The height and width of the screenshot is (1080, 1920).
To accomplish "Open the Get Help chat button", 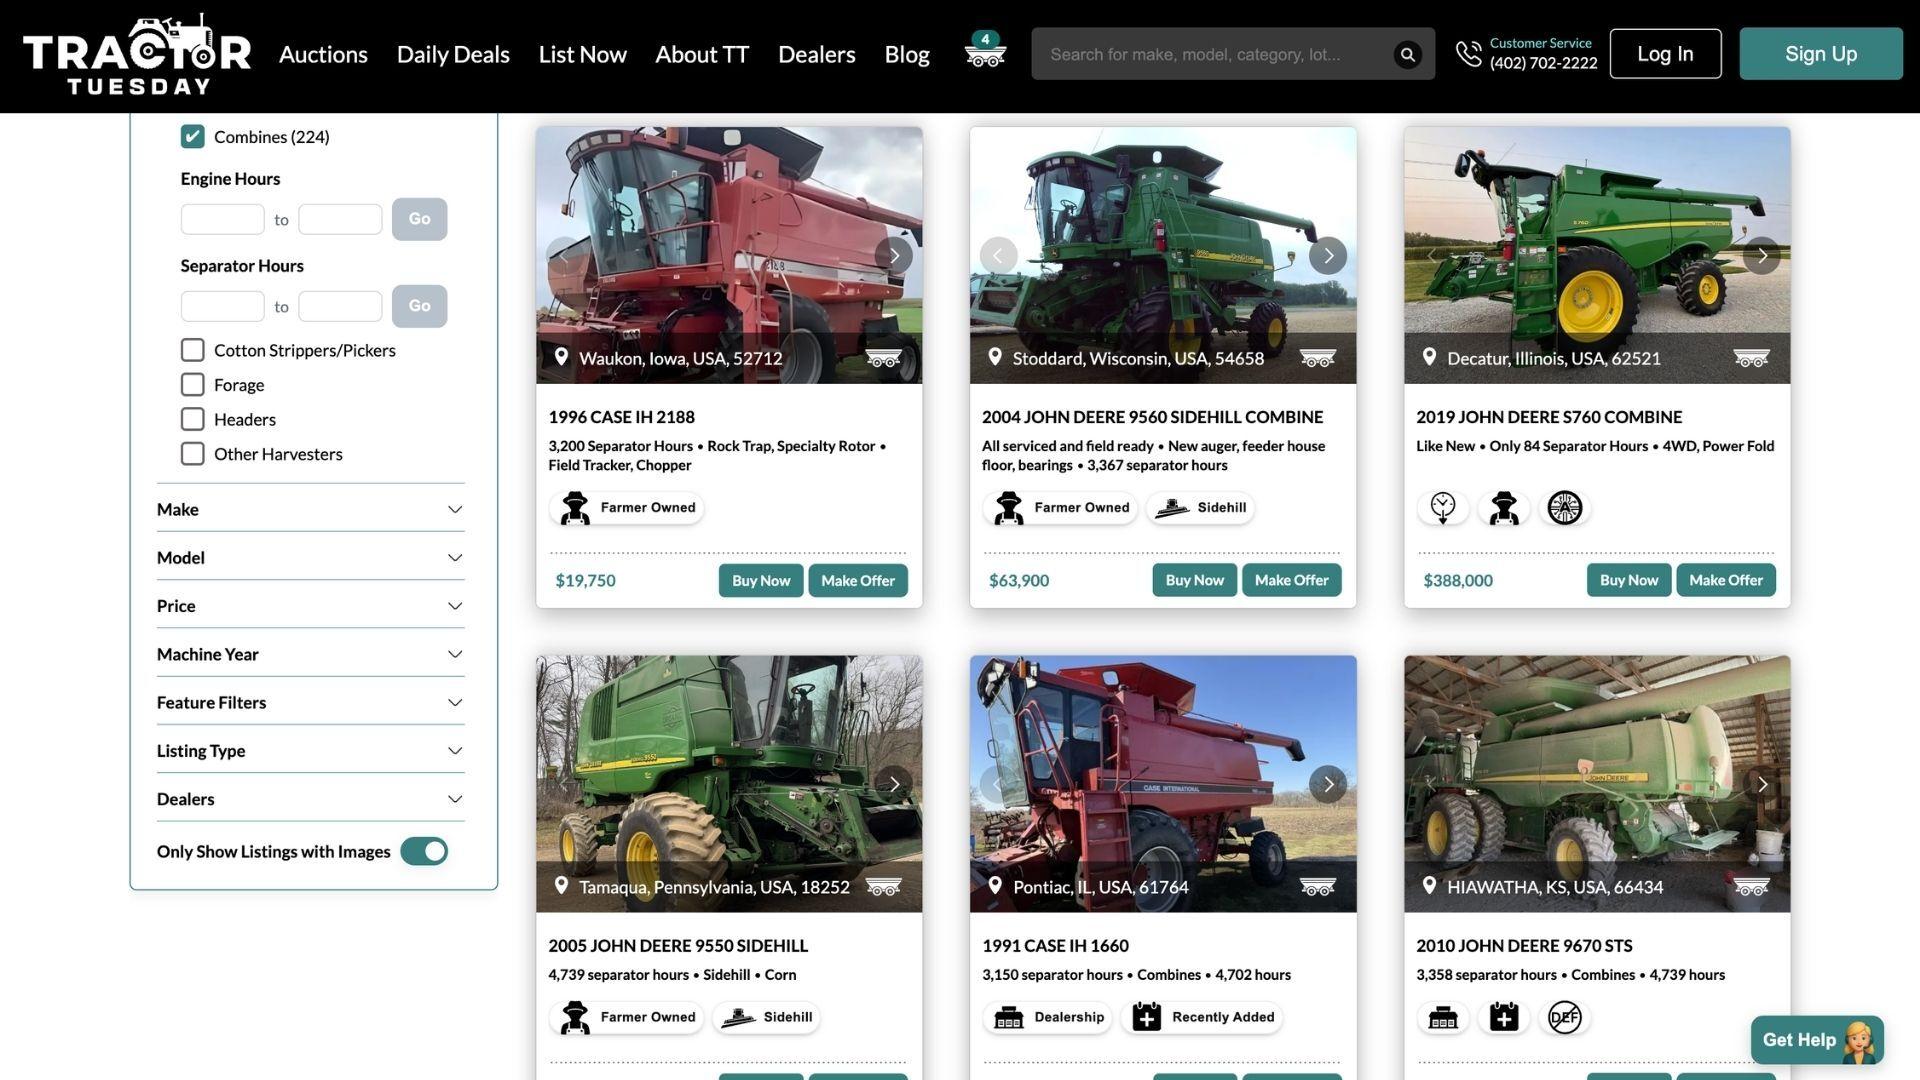I will click(1817, 1040).
